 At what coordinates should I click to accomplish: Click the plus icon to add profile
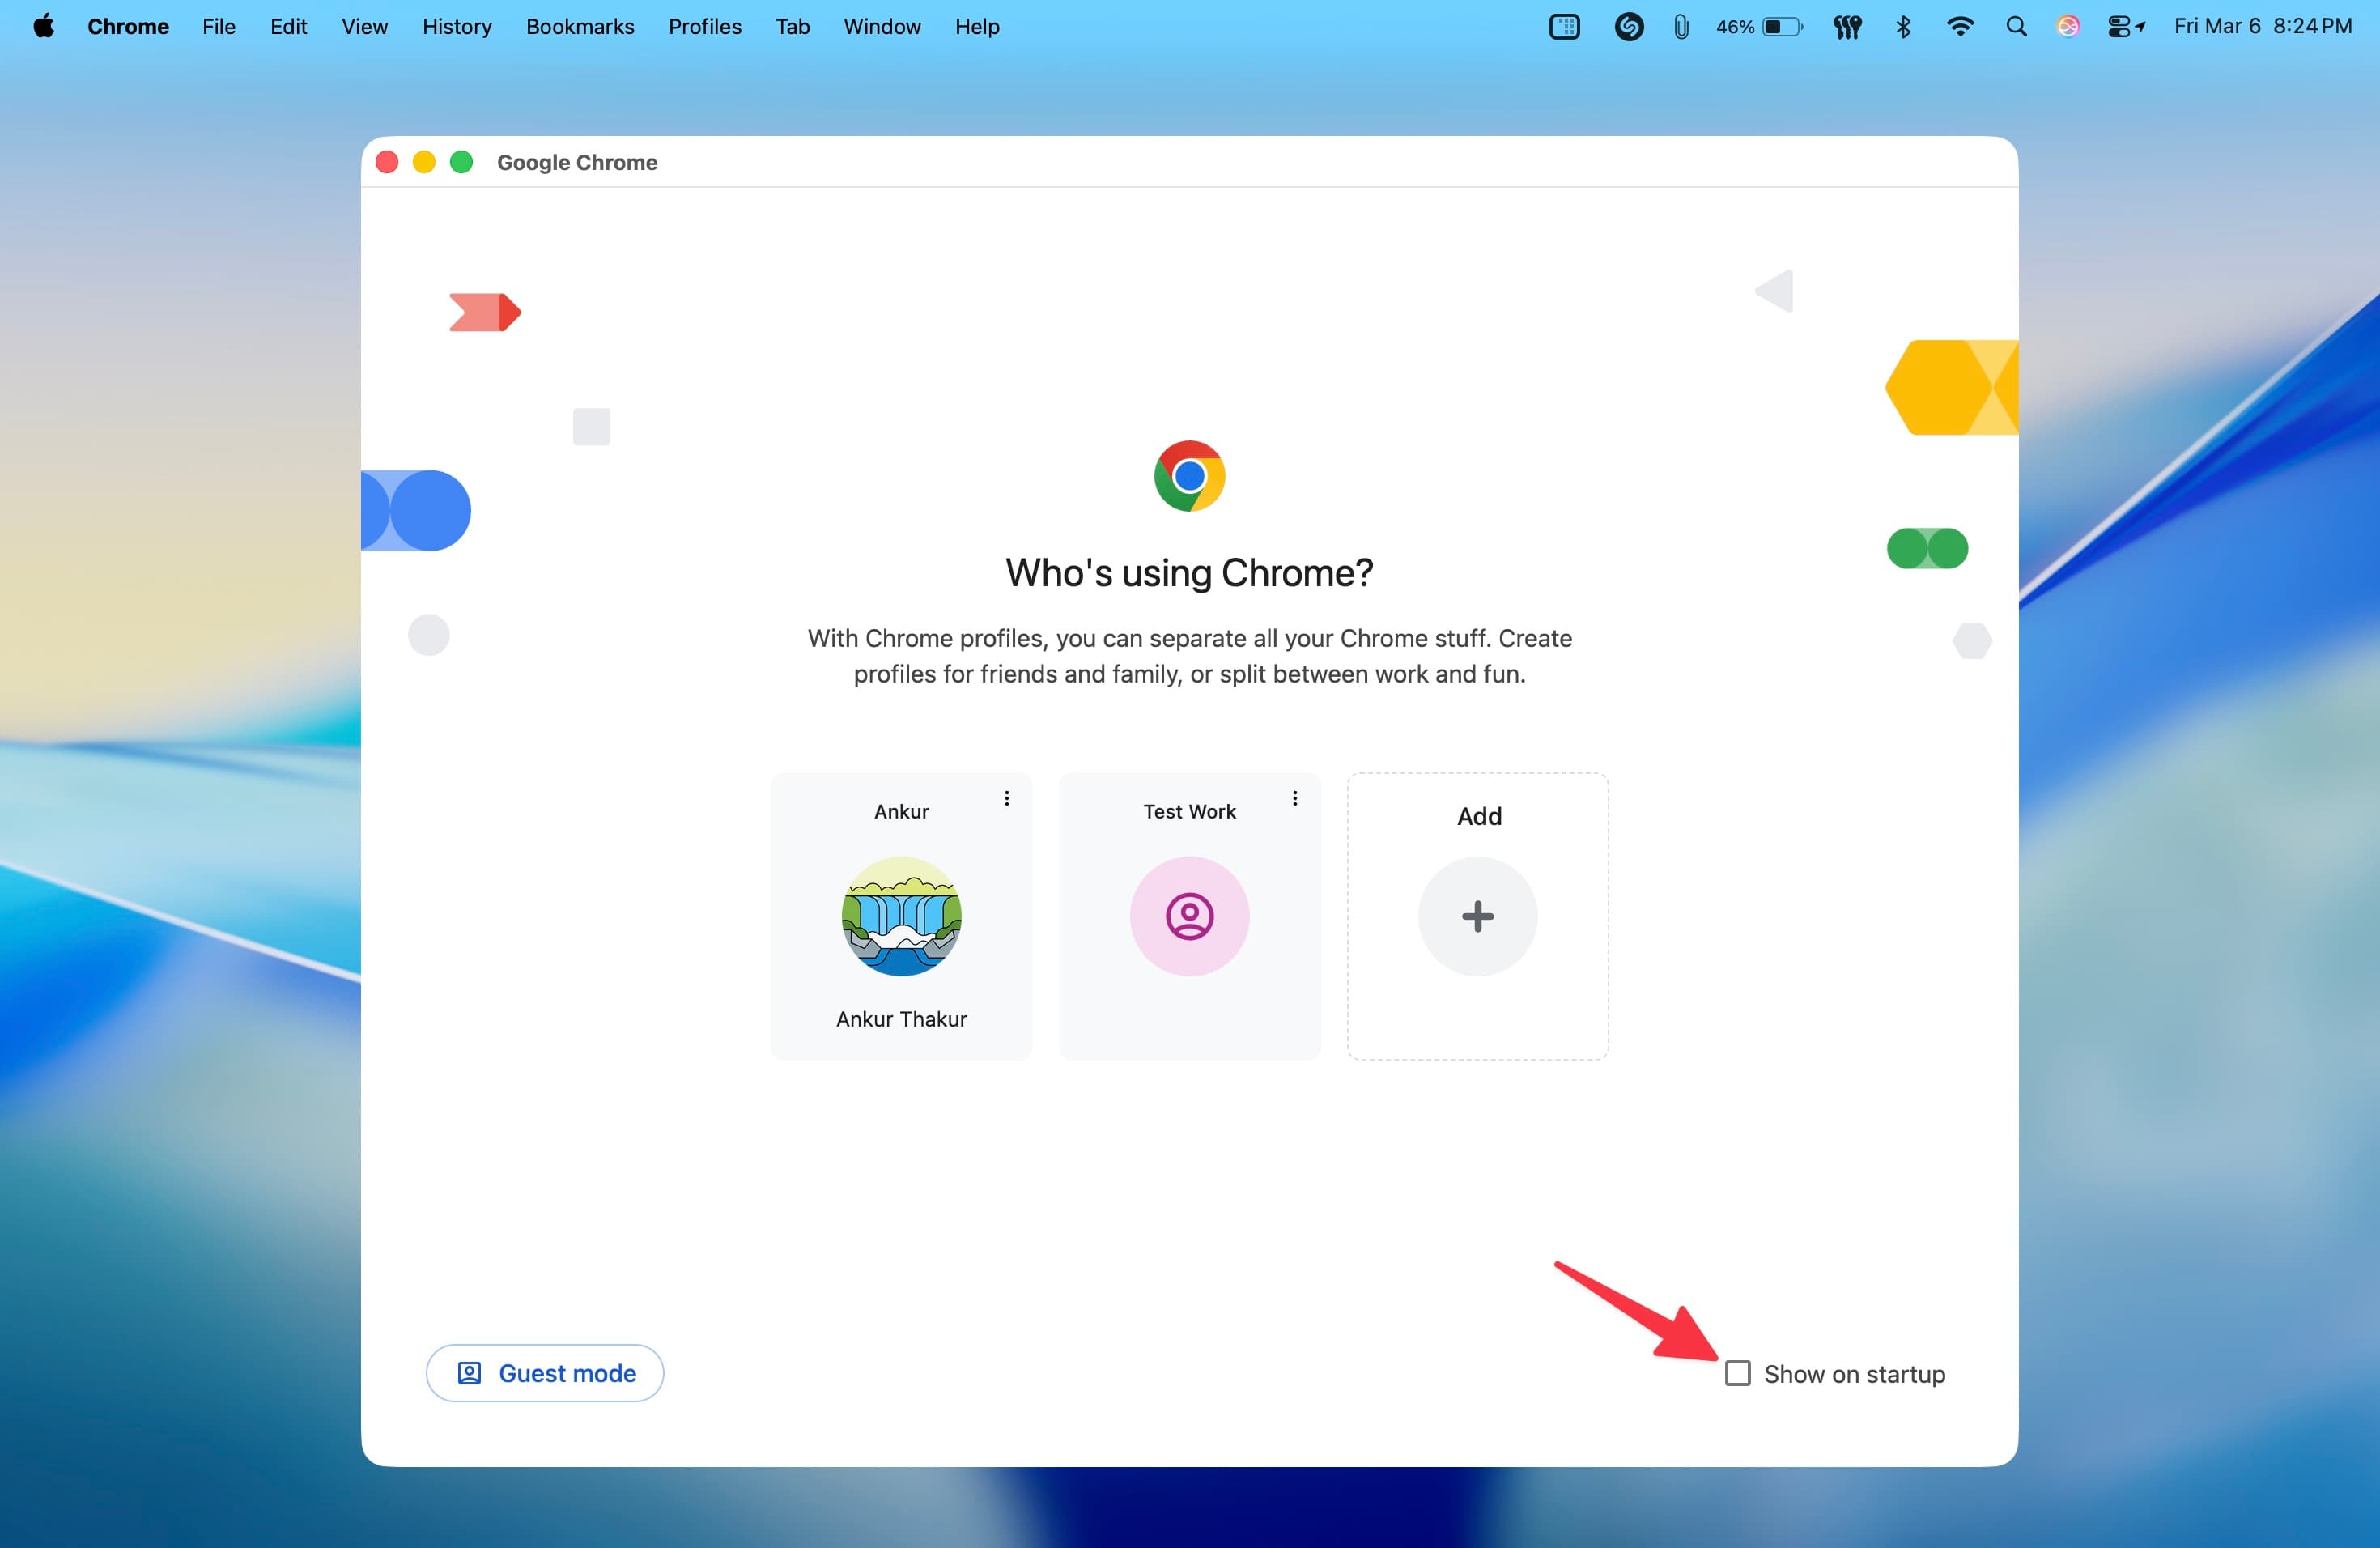click(1477, 916)
